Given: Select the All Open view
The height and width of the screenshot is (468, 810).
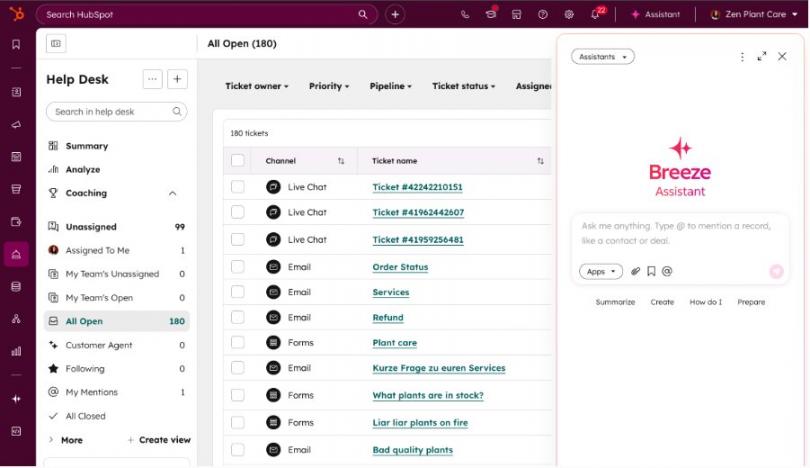Looking at the screenshot, I should point(117,321).
